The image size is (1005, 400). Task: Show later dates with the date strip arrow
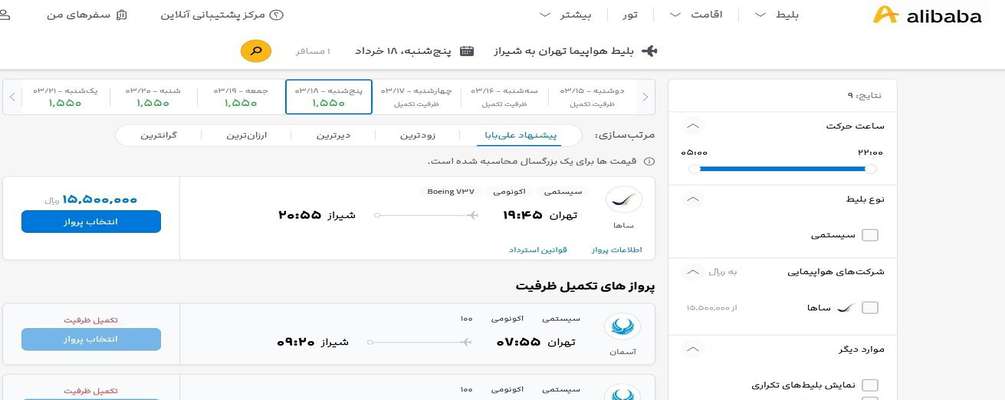[12, 97]
